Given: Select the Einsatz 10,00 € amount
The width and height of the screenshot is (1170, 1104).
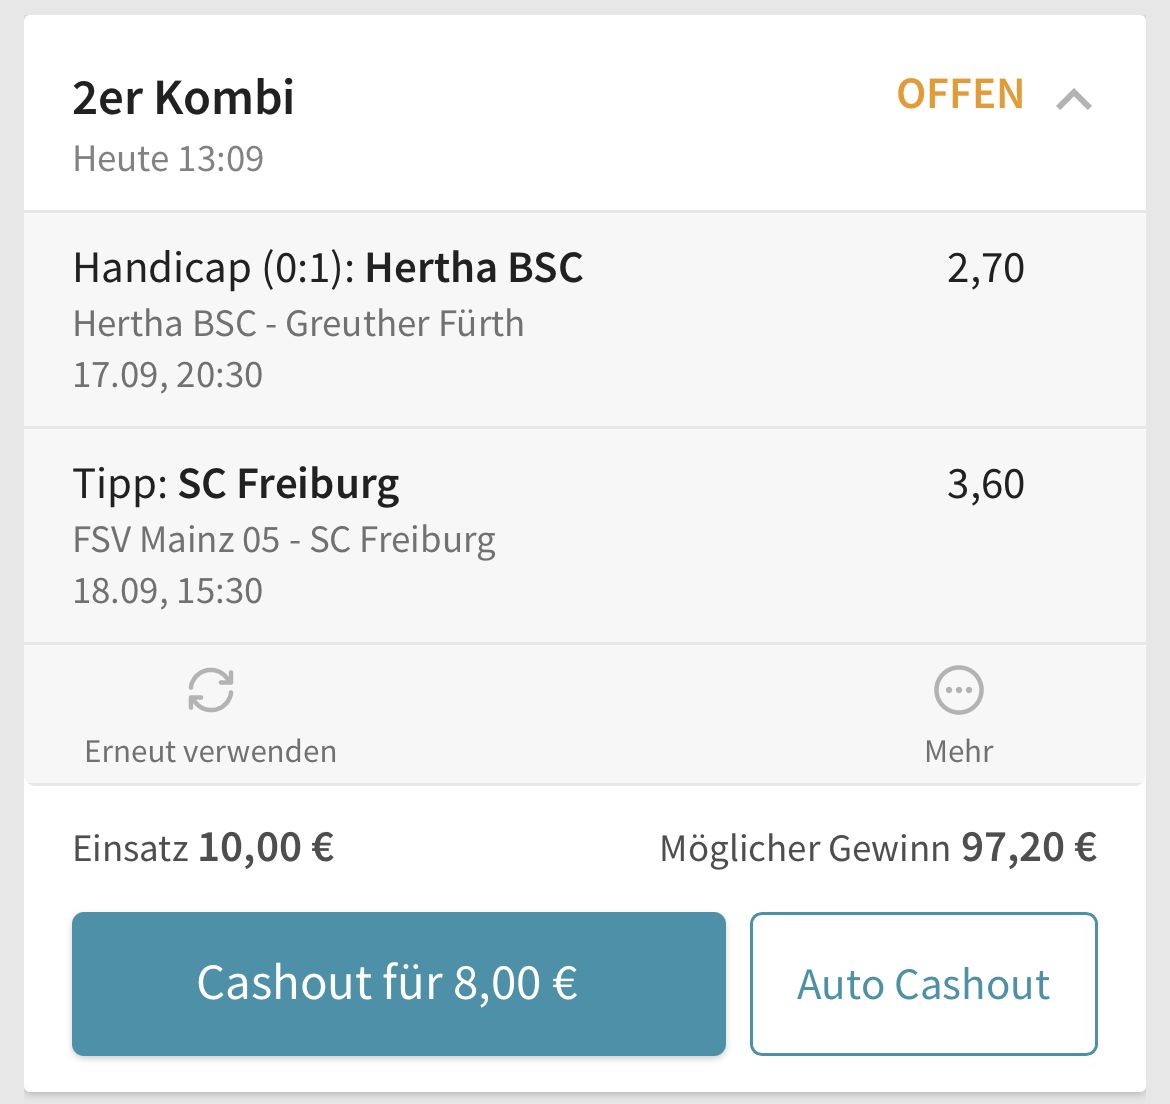Looking at the screenshot, I should pyautogui.click(x=203, y=848).
